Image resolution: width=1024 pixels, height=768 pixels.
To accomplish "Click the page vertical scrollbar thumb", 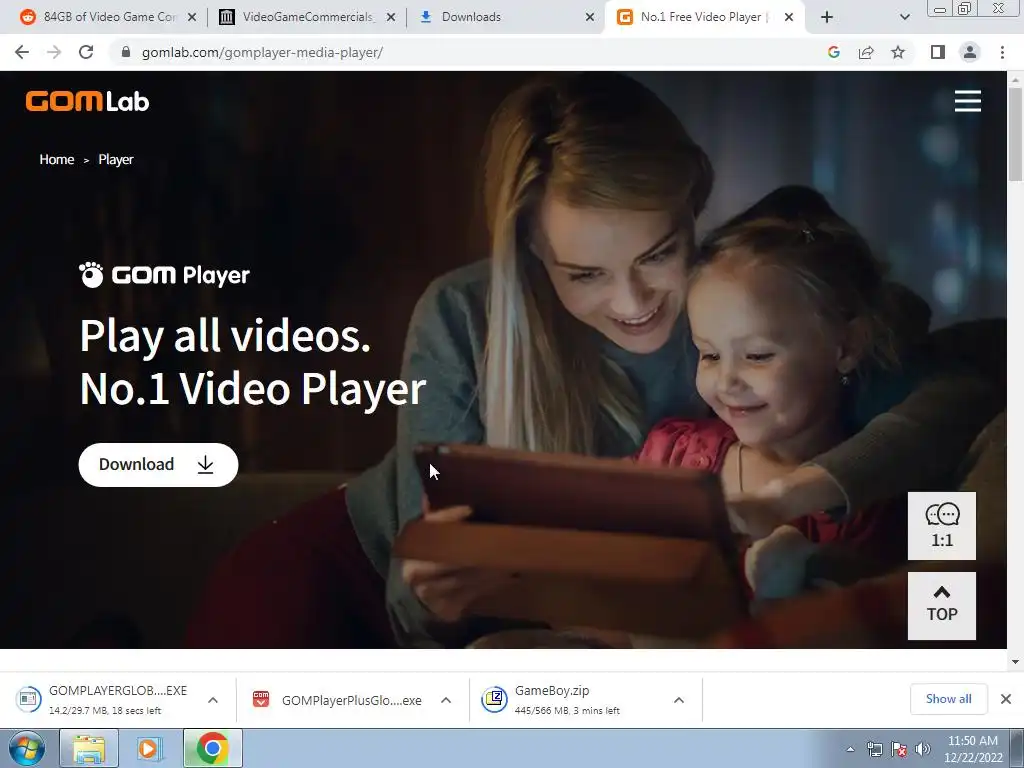I will [1015, 134].
